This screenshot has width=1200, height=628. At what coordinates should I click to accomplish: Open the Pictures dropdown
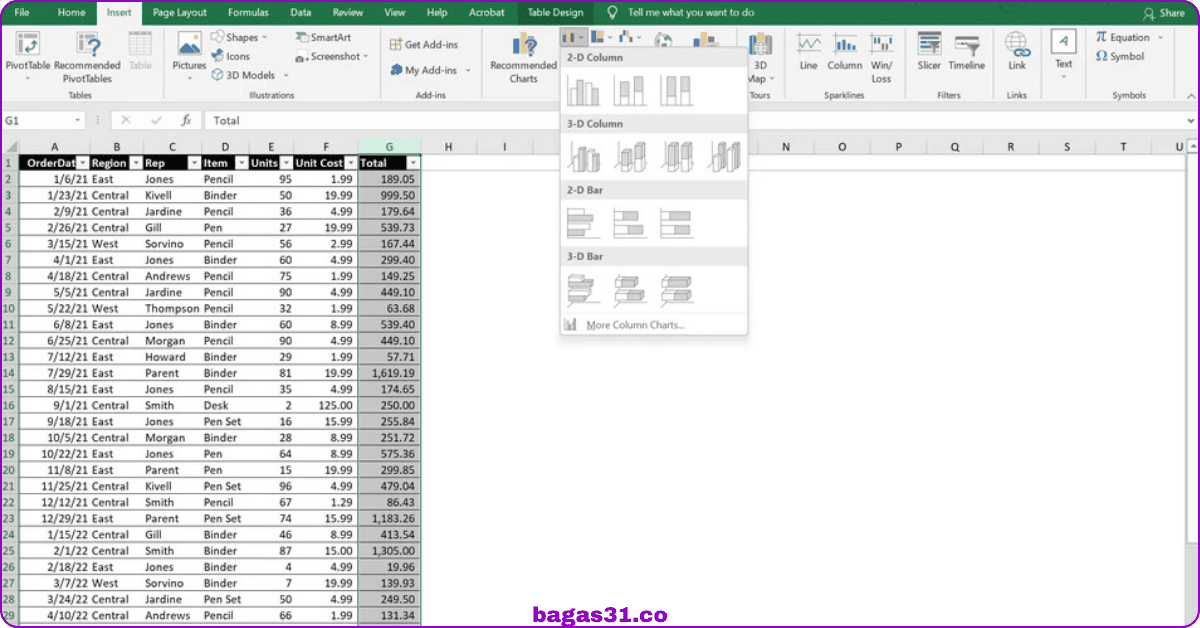(x=189, y=76)
